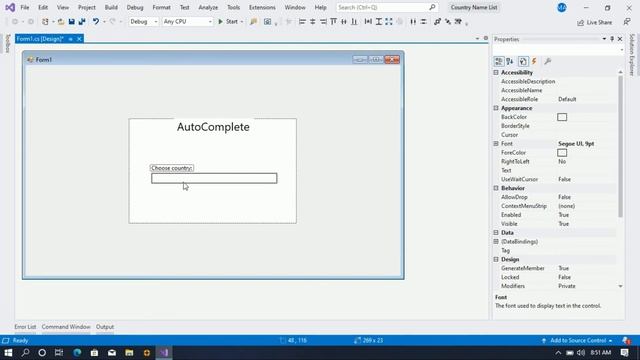Collapse the Accessibility category

click(496, 72)
